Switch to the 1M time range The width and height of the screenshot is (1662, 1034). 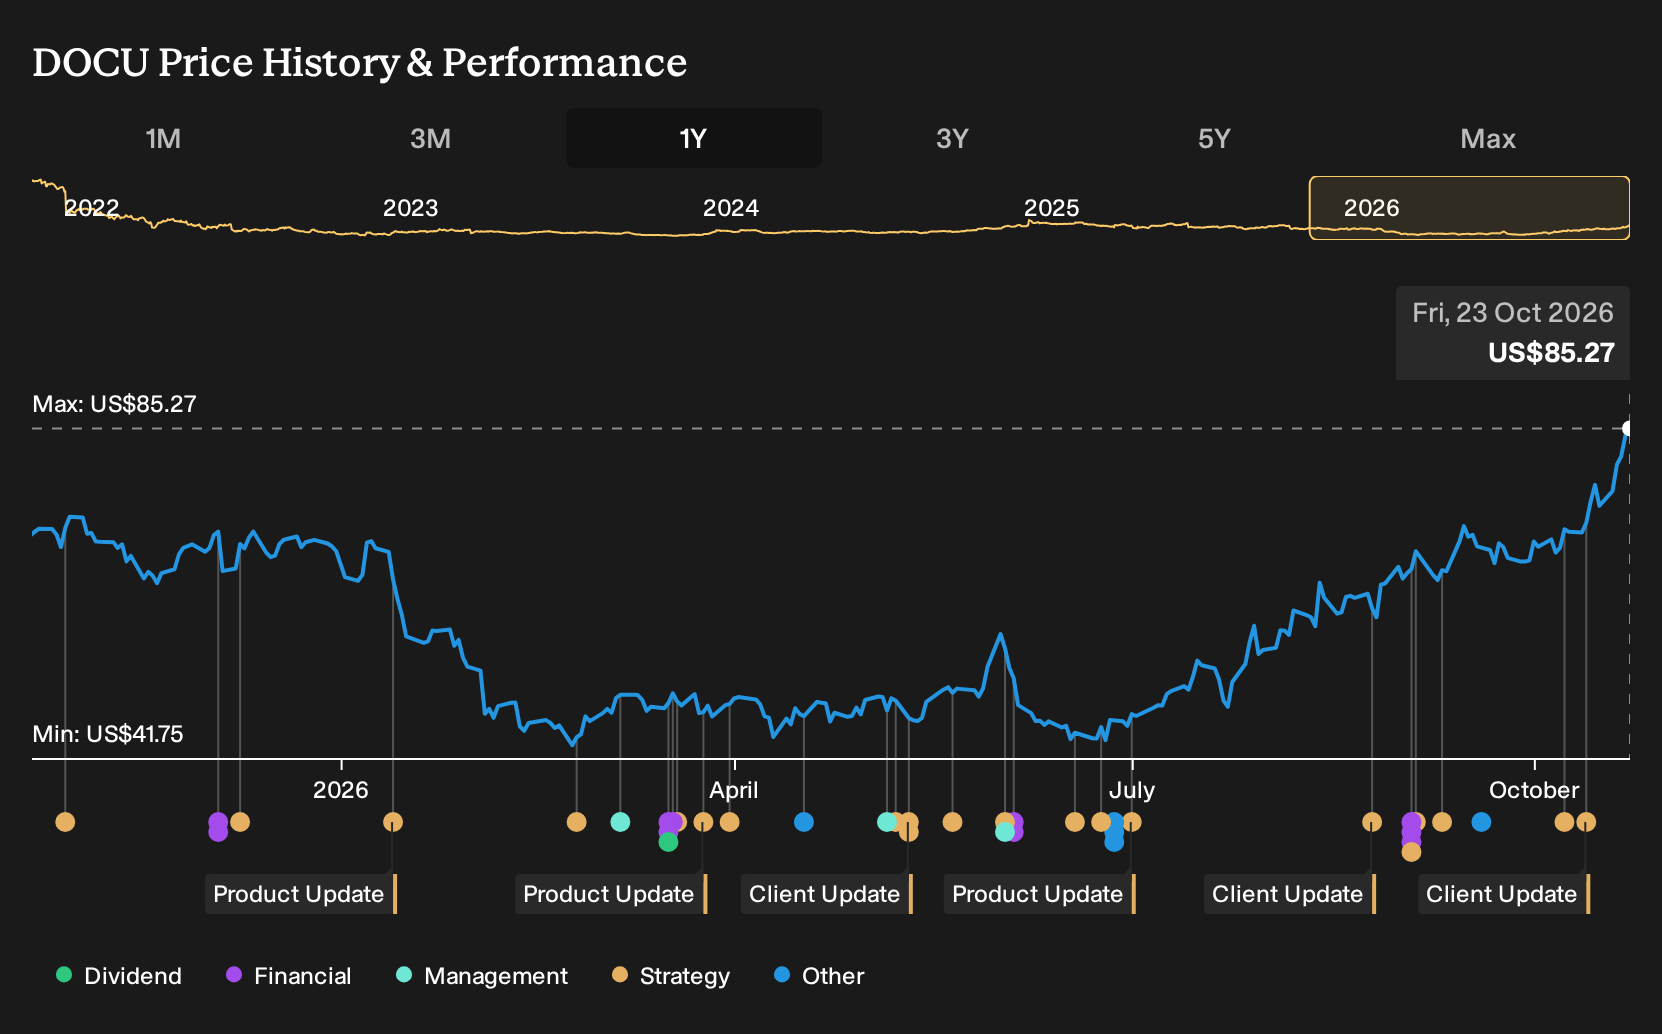tap(163, 138)
